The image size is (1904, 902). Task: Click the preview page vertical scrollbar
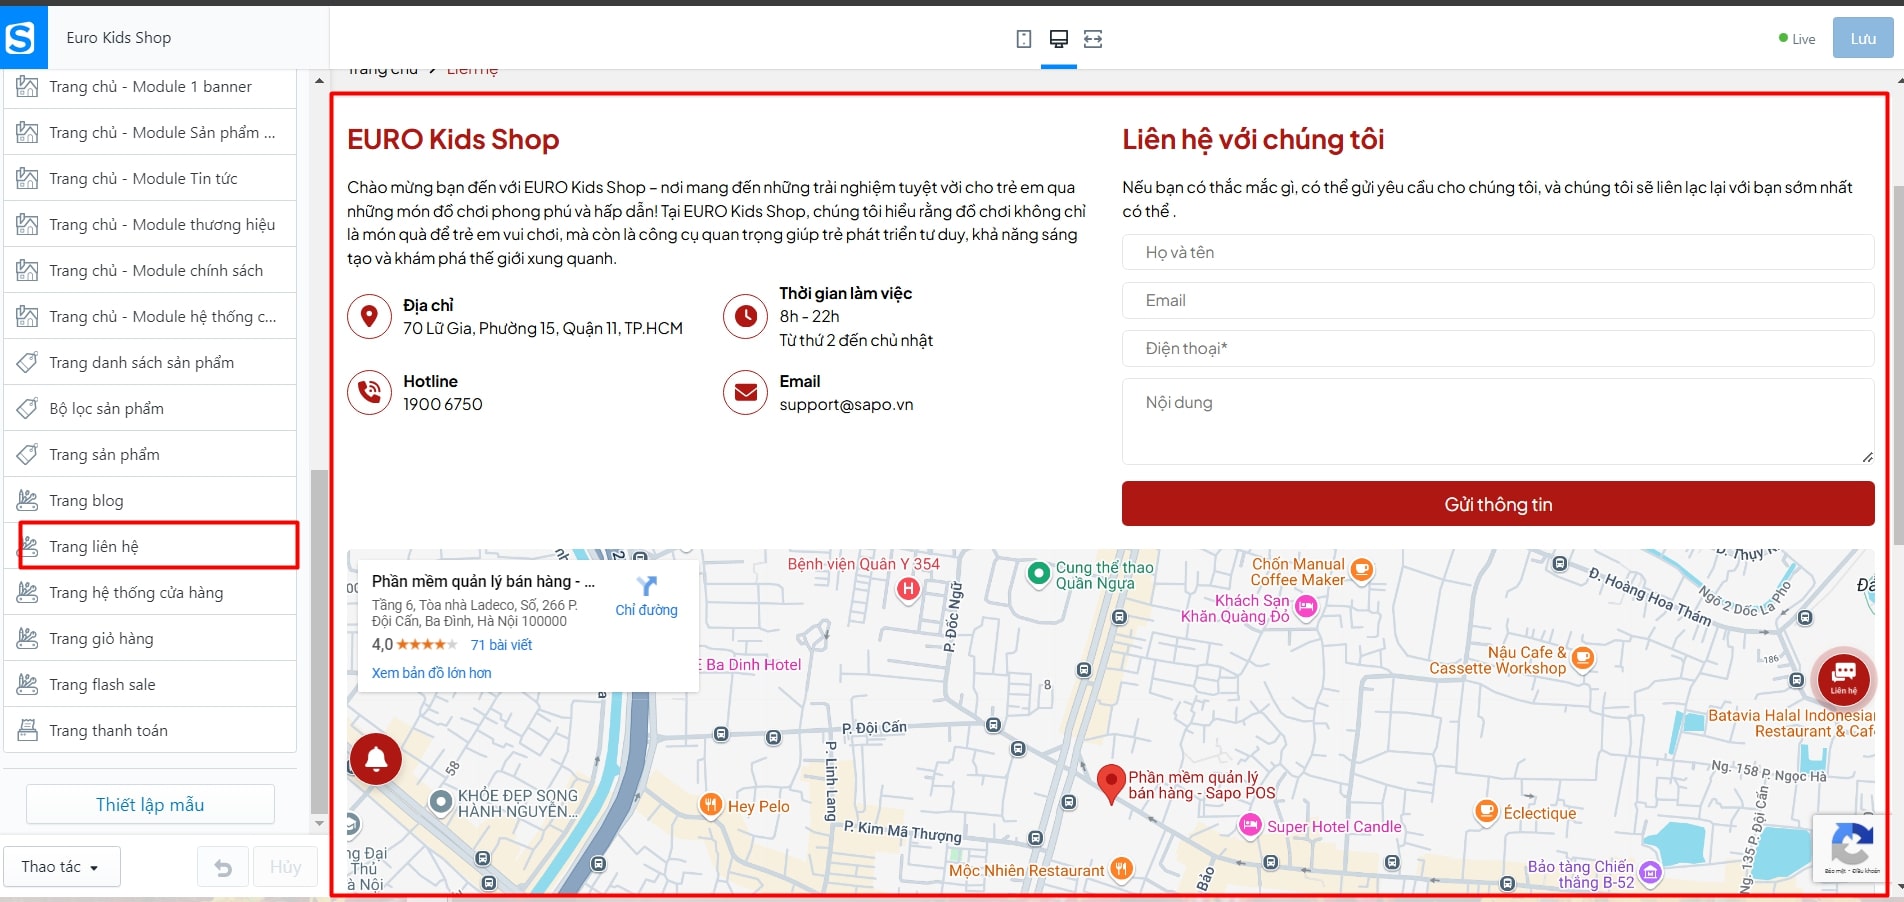tap(1898, 365)
